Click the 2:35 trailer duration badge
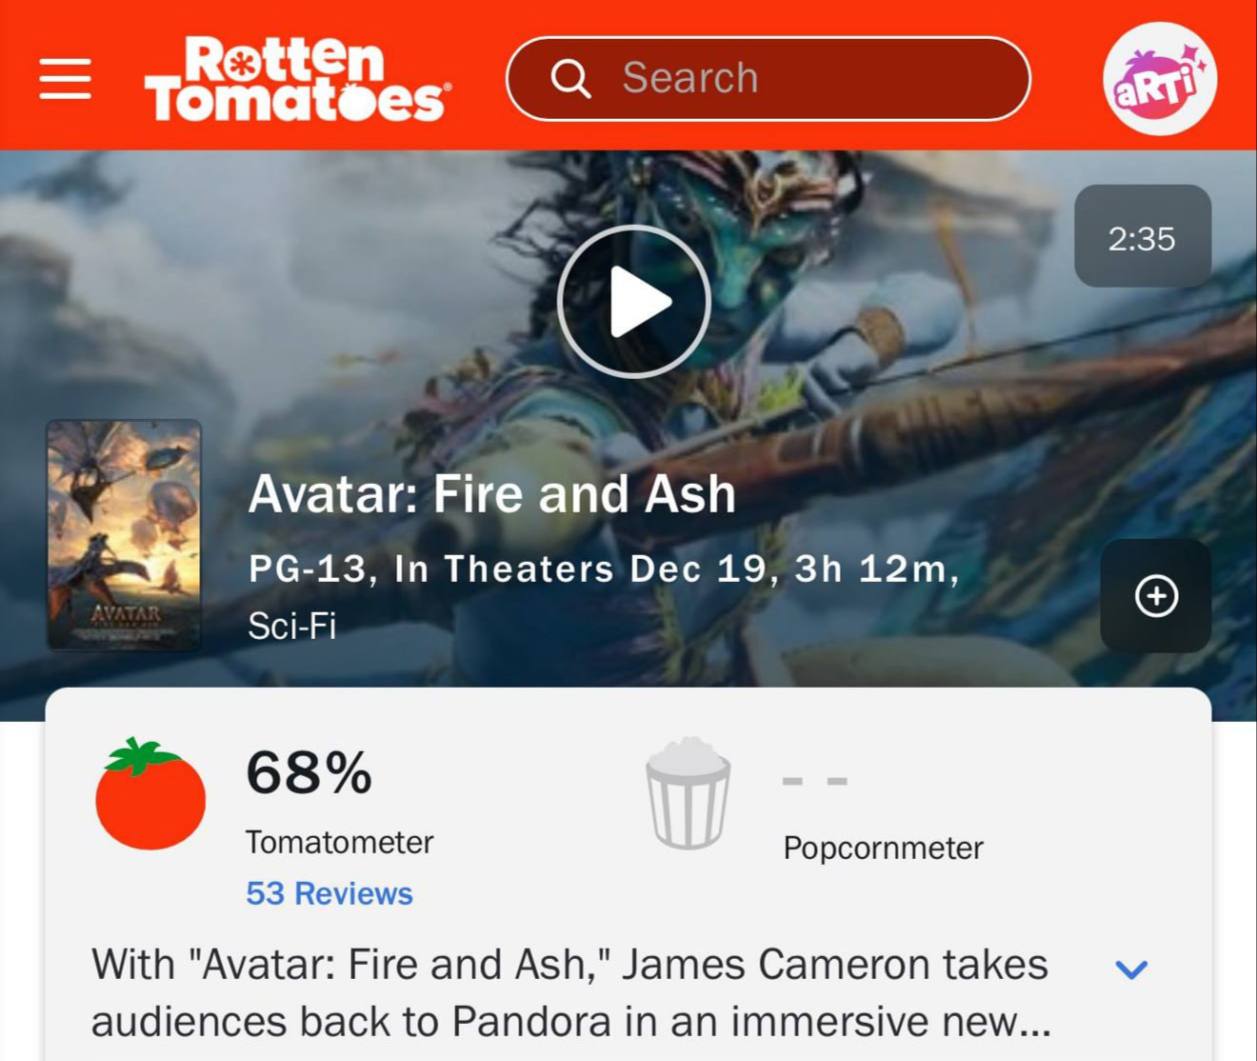1257x1061 pixels. (x=1142, y=237)
